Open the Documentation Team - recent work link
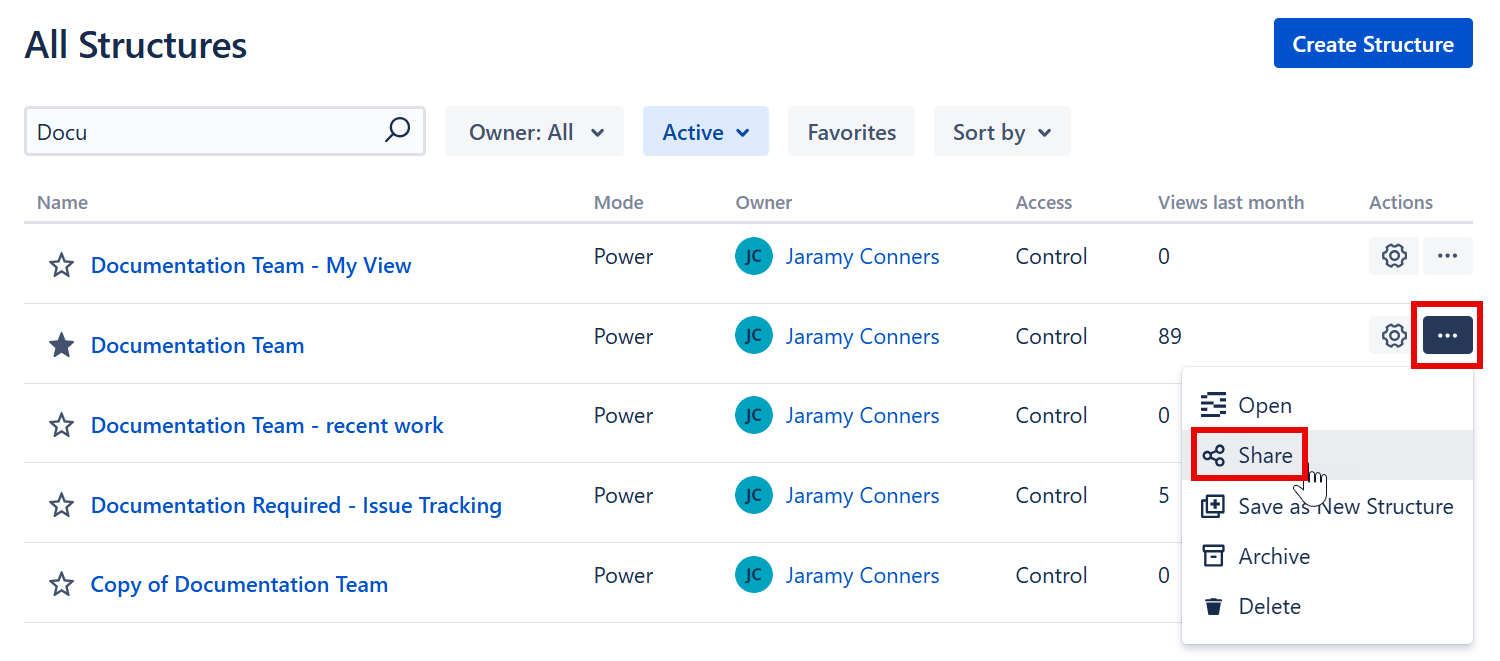This screenshot has width=1500, height=661. tap(267, 425)
